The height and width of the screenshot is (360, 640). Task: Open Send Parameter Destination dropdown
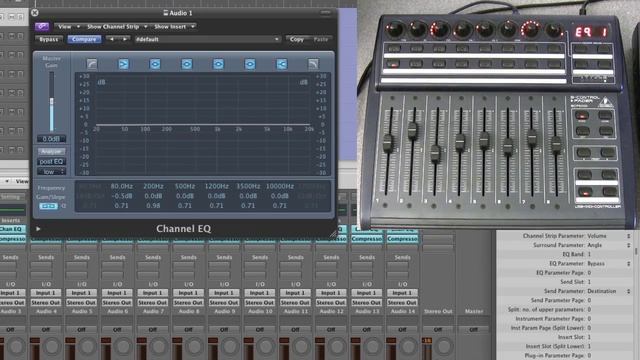pyautogui.click(x=609, y=291)
